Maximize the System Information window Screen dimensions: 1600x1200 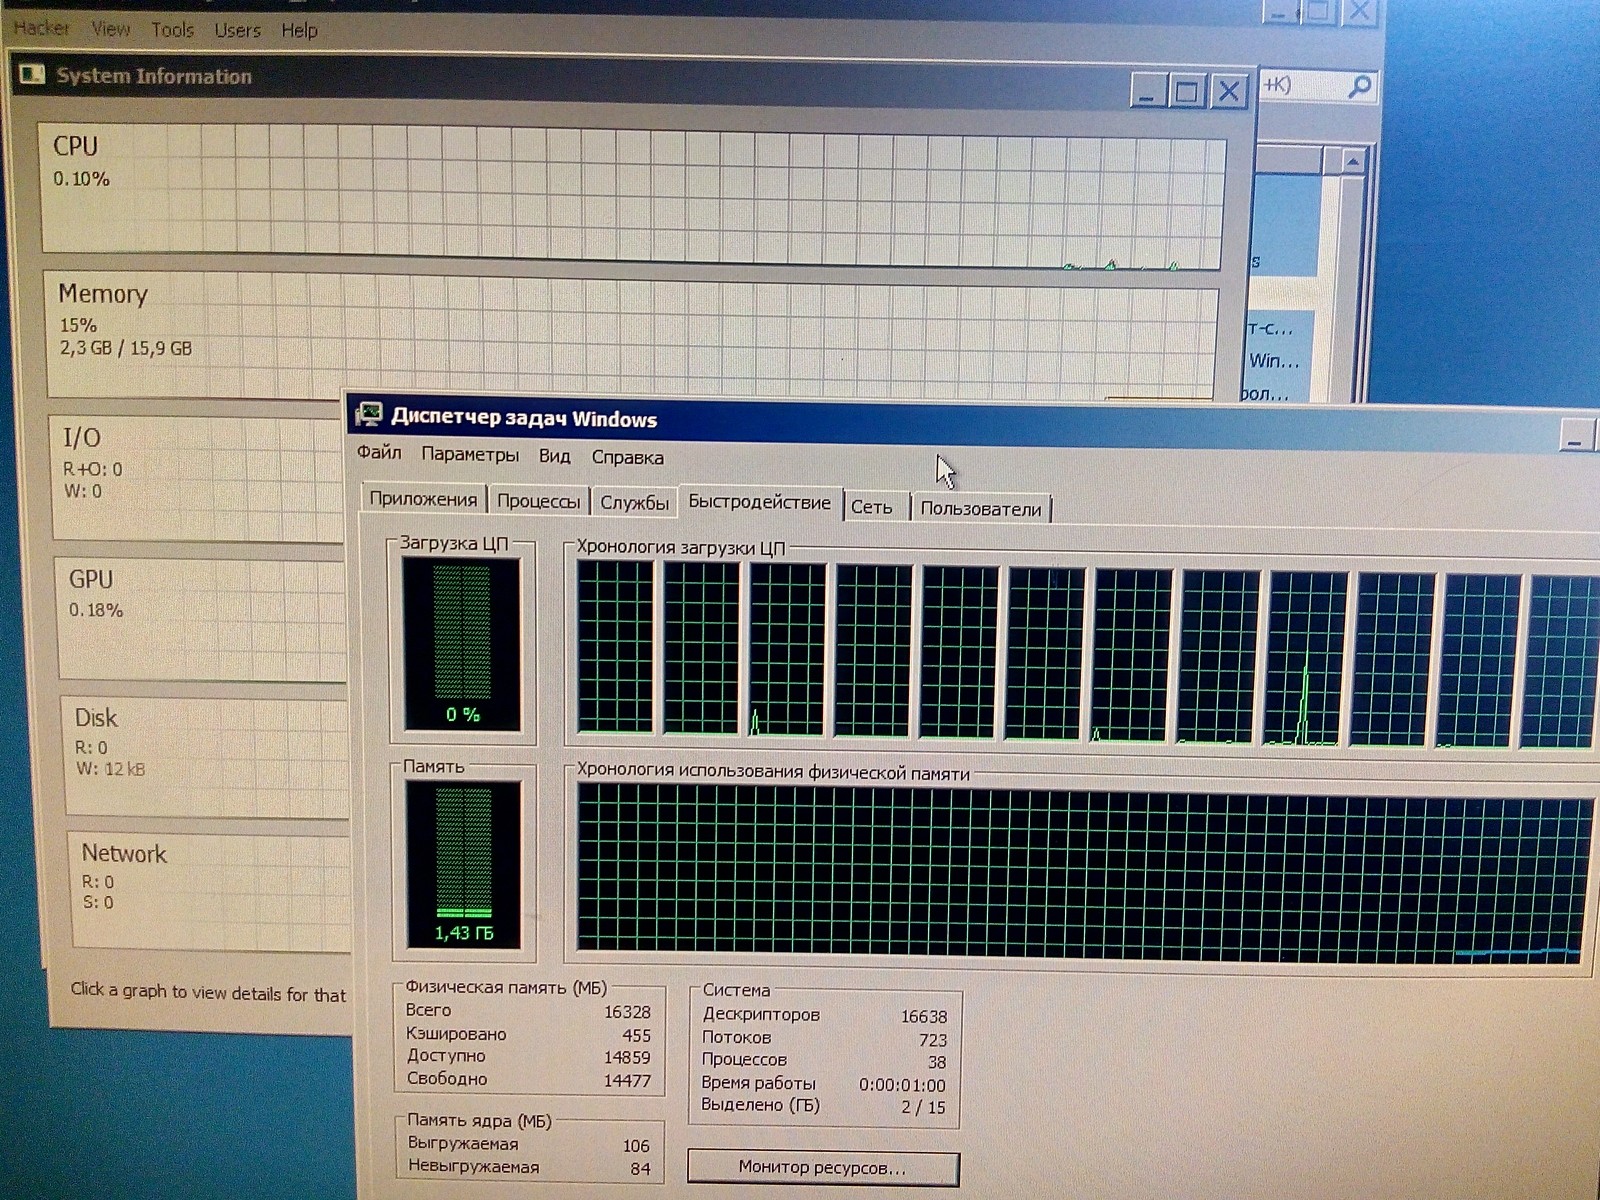(x=1187, y=92)
